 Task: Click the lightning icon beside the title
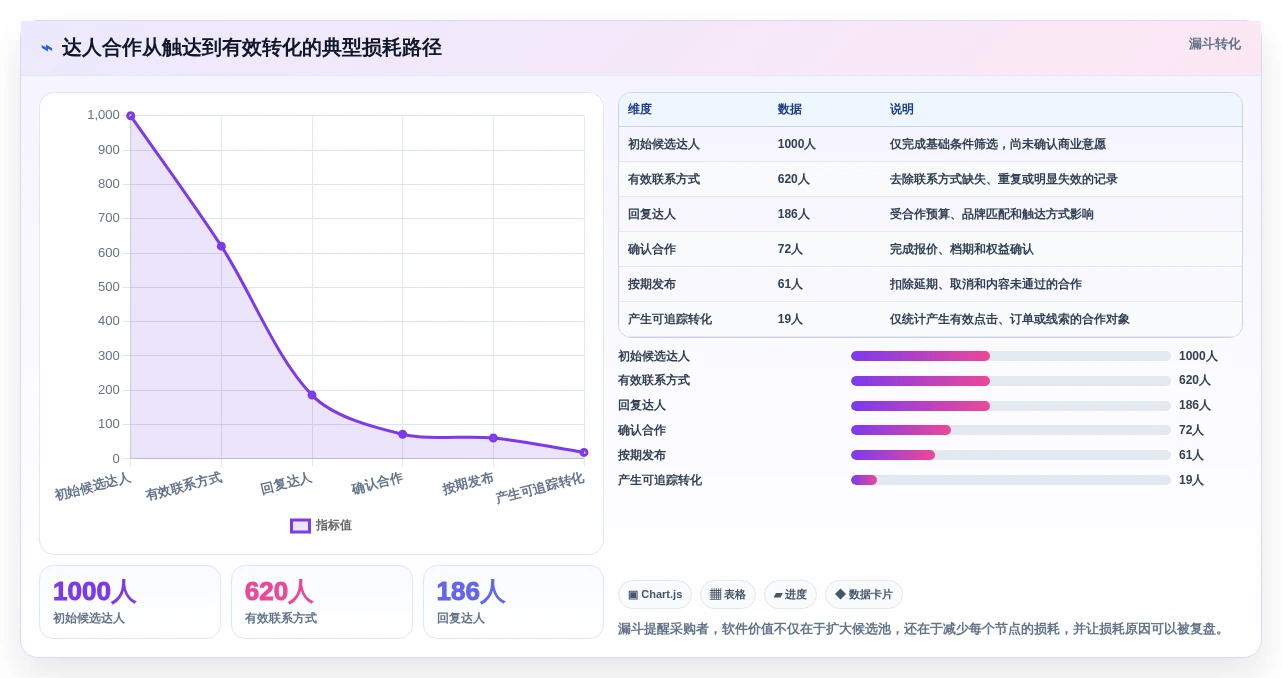[x=47, y=48]
